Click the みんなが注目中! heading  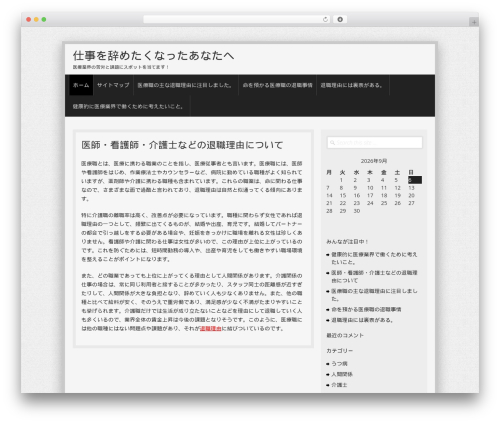(347, 242)
